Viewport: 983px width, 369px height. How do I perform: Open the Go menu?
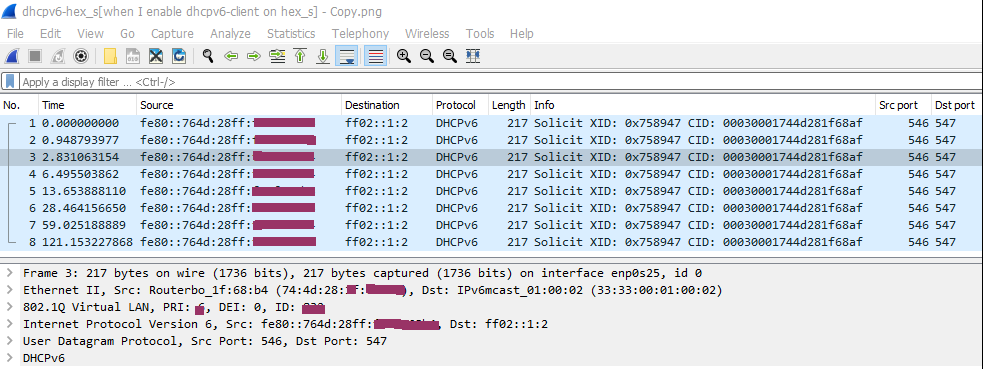coord(127,33)
